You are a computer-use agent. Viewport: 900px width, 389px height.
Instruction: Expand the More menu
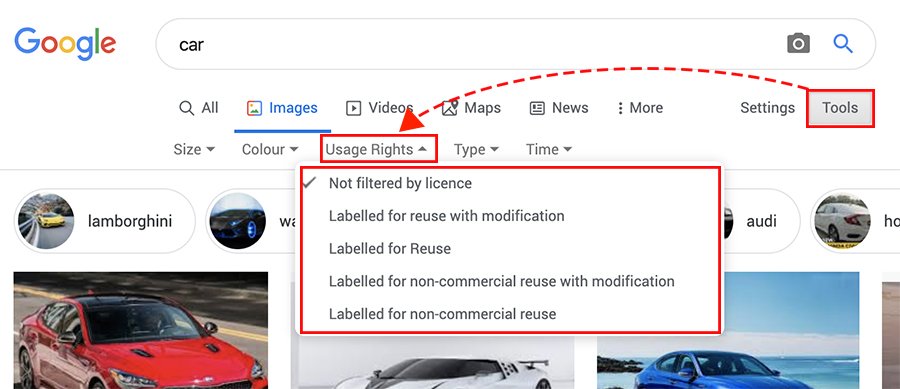pyautogui.click(x=640, y=108)
